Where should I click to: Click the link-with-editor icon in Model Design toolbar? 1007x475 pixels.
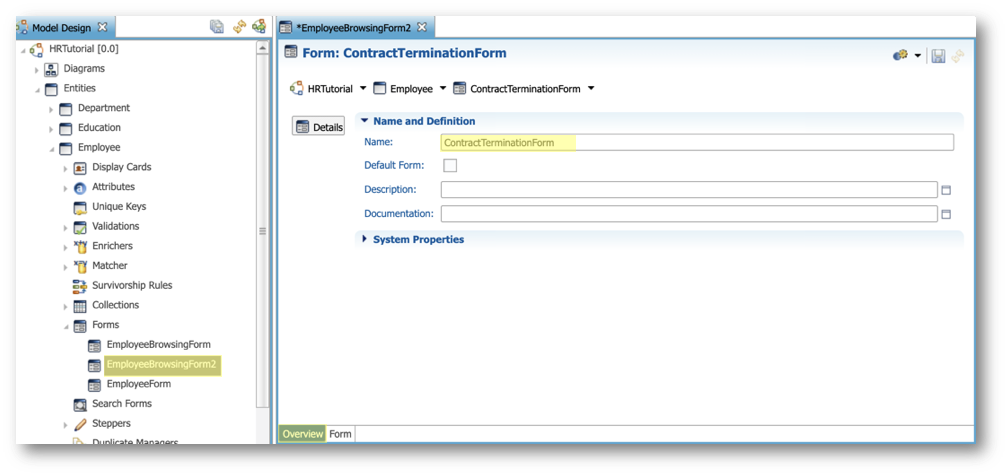click(x=240, y=26)
